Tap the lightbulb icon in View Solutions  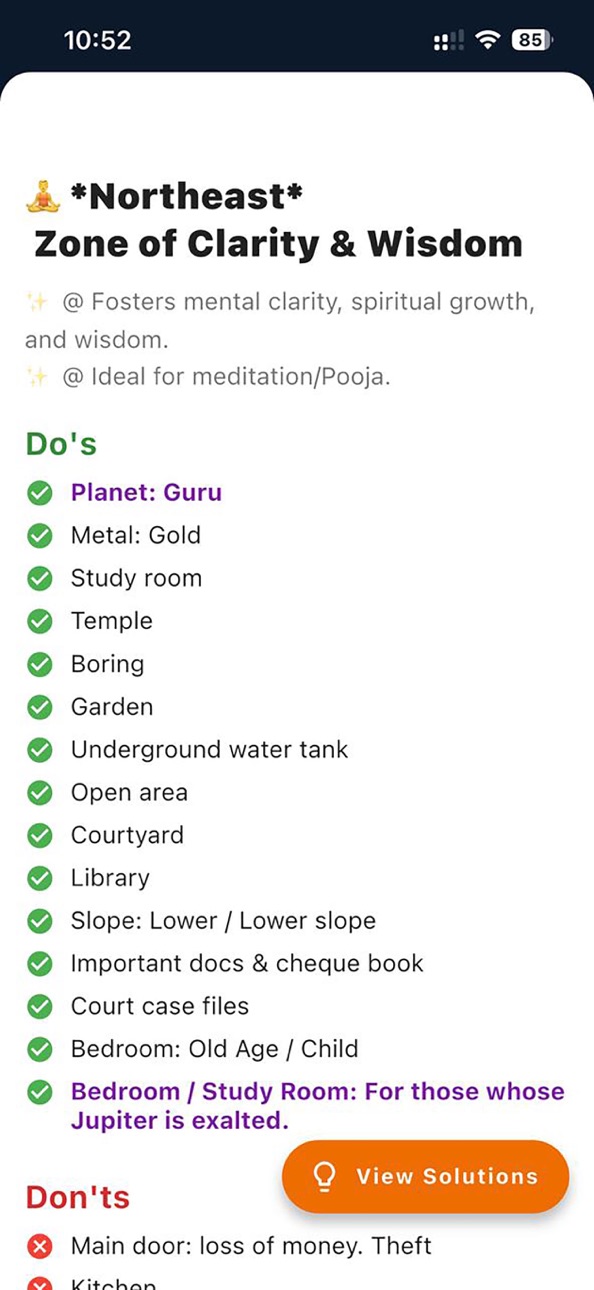click(324, 1176)
